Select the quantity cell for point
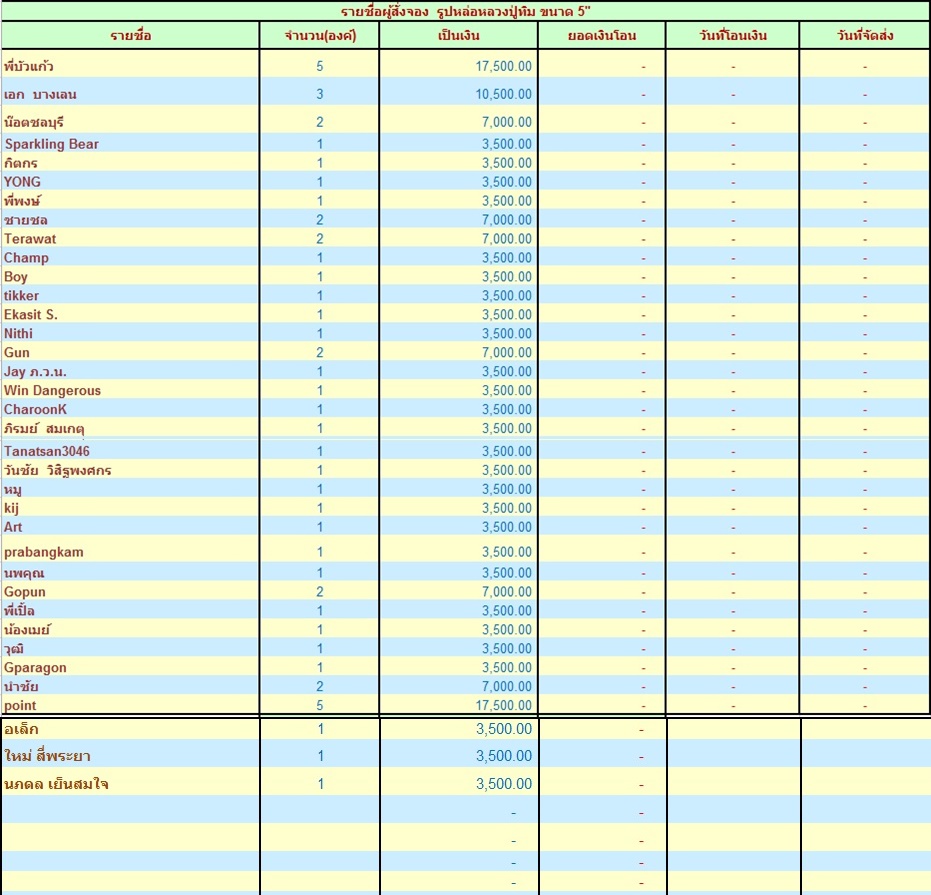 coord(320,706)
